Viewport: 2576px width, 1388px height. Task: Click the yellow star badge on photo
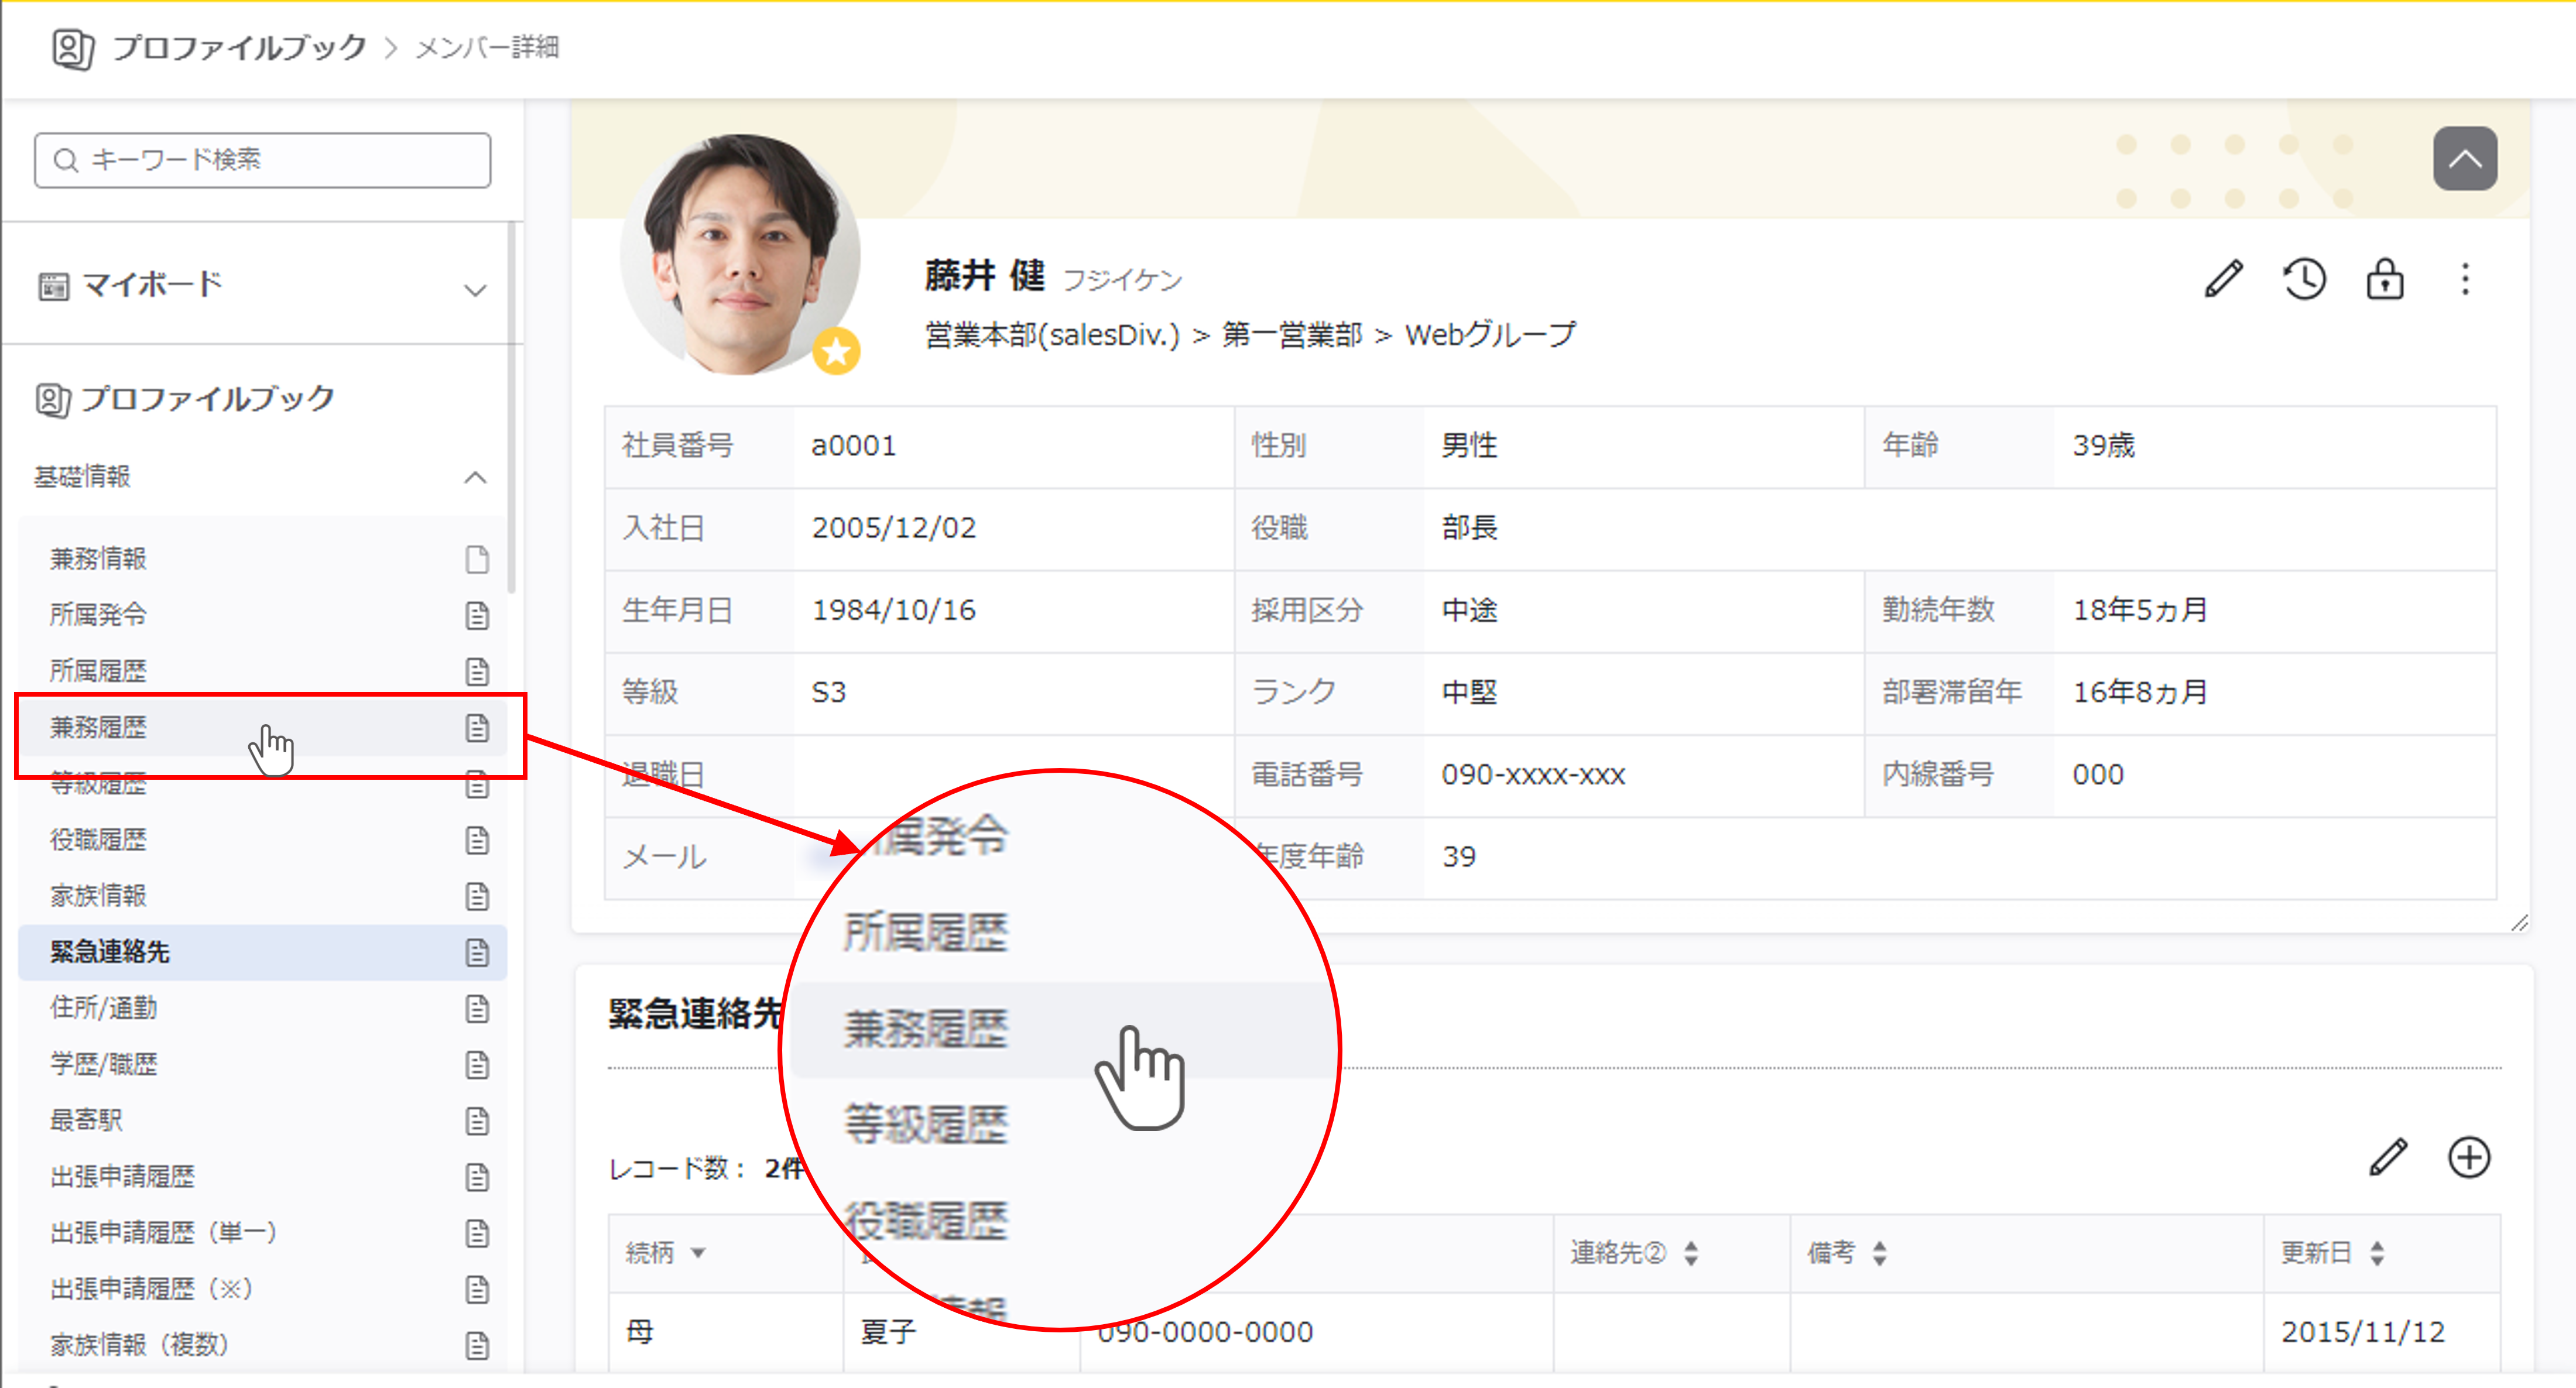tap(836, 352)
